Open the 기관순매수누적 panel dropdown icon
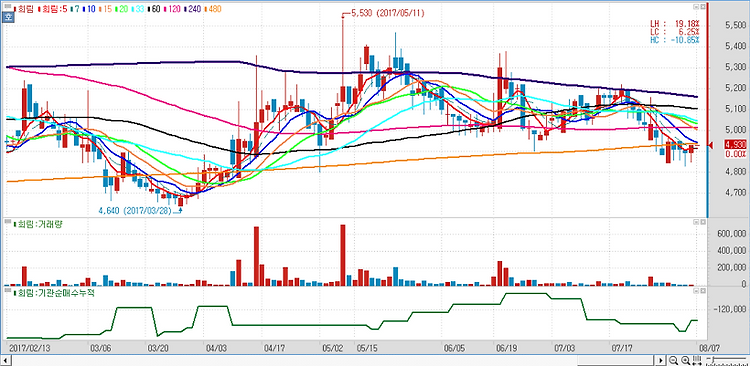Image resolution: width=750 pixels, height=366 pixels. click(x=696, y=290)
